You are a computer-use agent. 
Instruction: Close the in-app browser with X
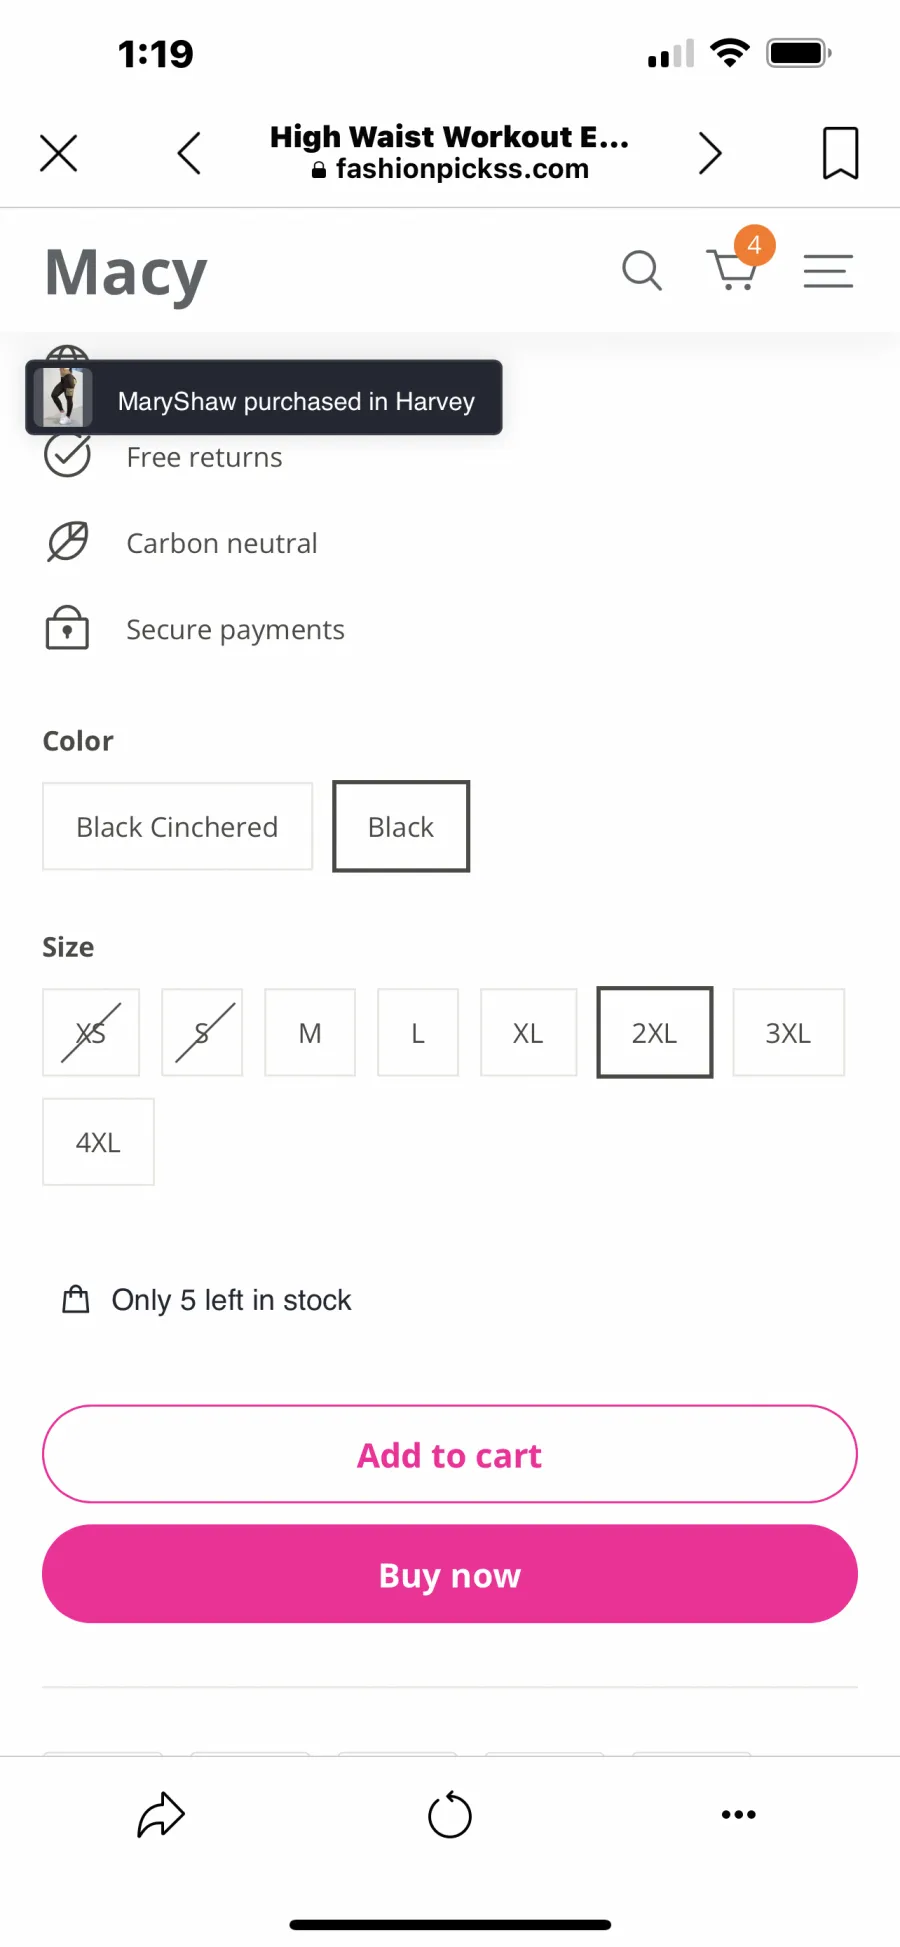(59, 153)
